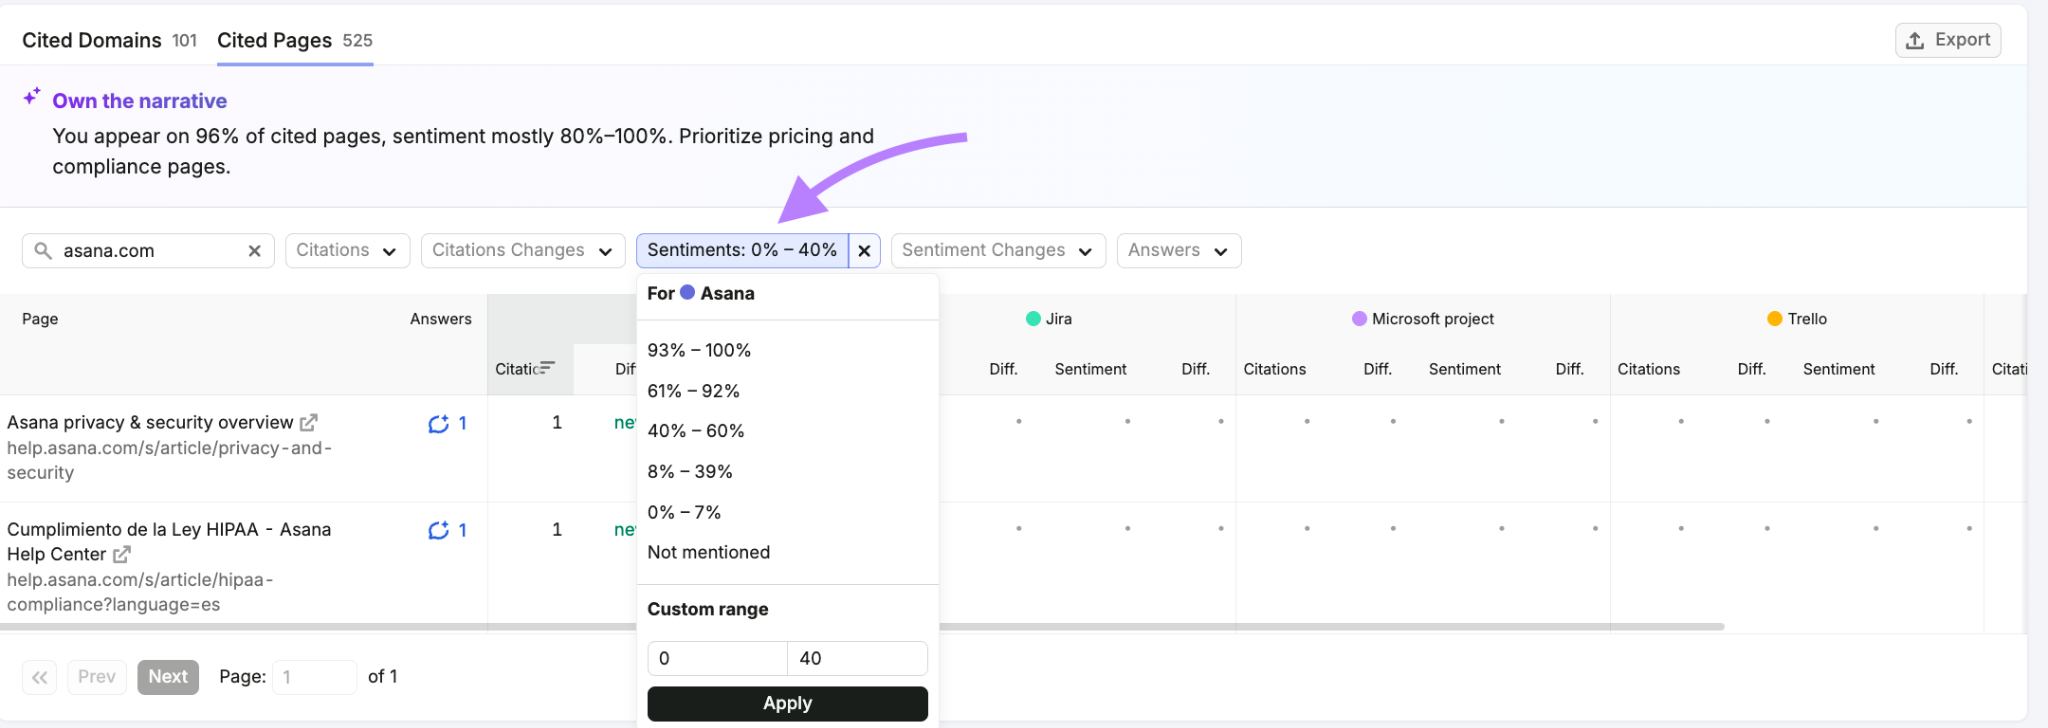
Task: Click the help.asana.com privacy-and-security URL
Action: (x=169, y=460)
